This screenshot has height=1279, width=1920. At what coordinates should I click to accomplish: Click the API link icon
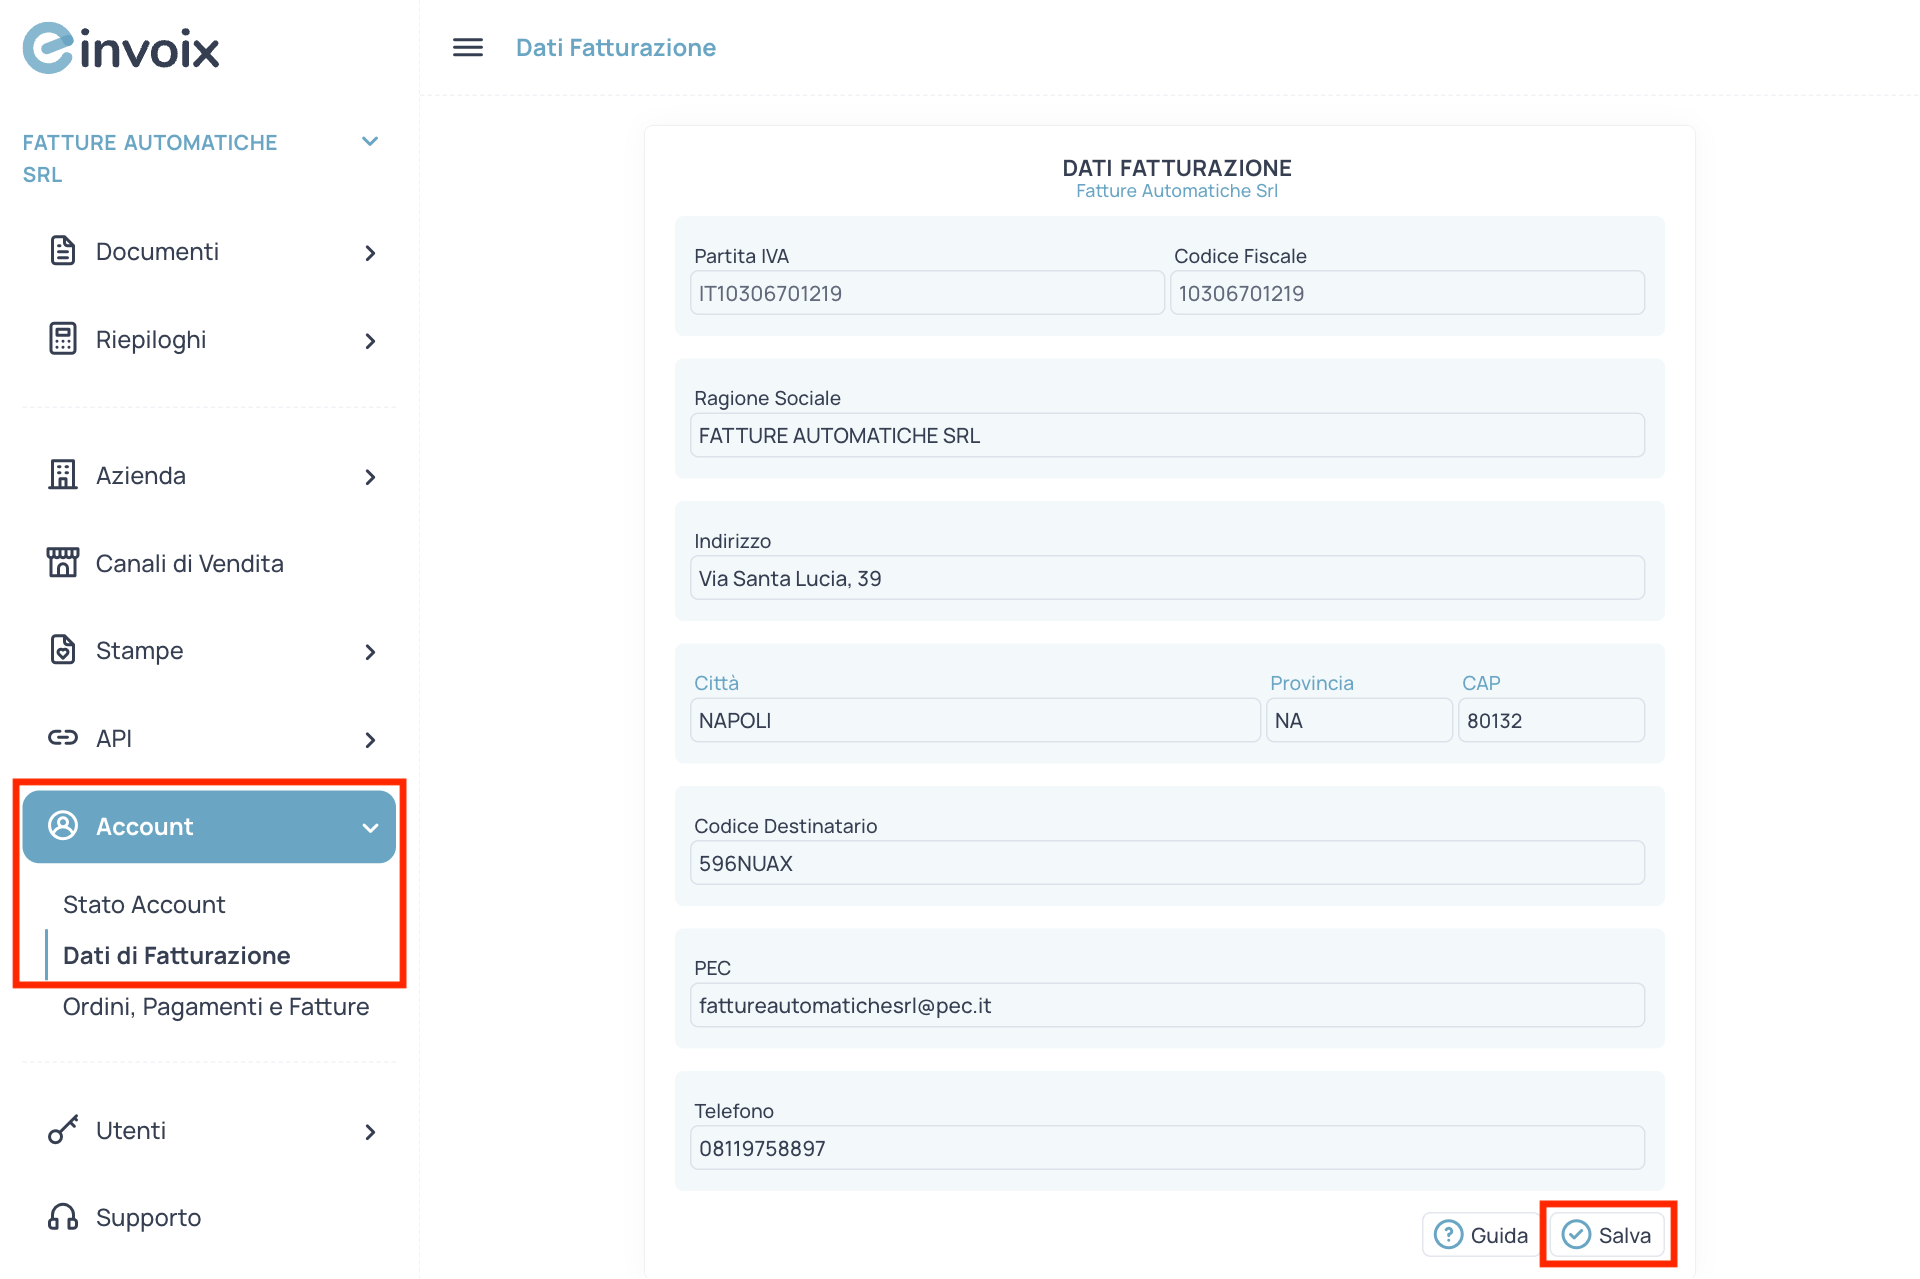pos(63,738)
